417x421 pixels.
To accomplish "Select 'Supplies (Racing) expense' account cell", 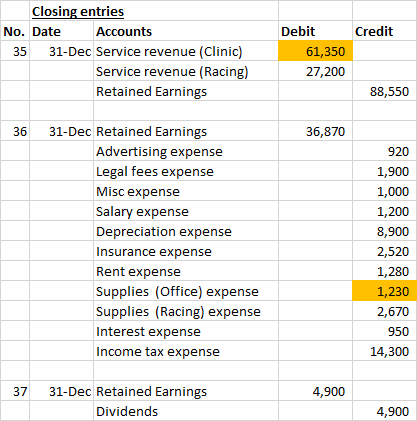I will coord(186,311).
